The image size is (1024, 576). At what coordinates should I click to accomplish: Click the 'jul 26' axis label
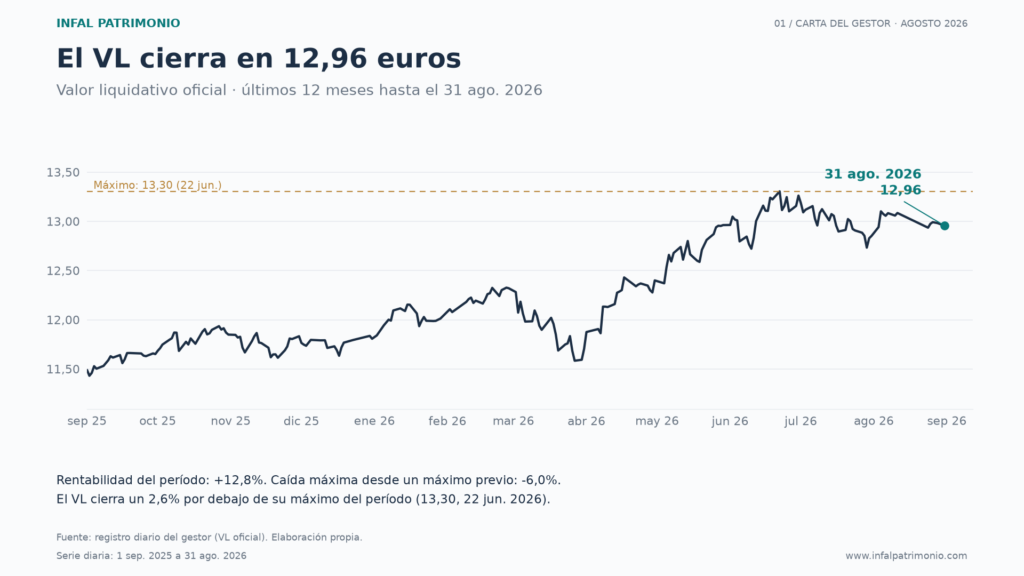point(800,421)
